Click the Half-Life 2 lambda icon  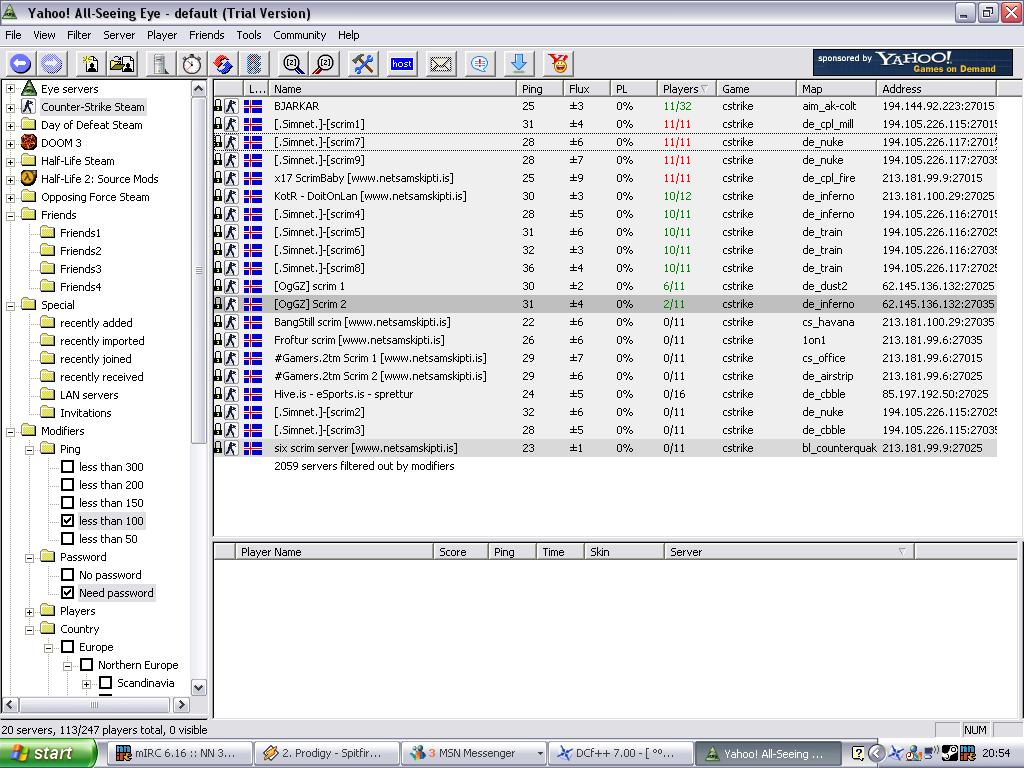coord(29,178)
